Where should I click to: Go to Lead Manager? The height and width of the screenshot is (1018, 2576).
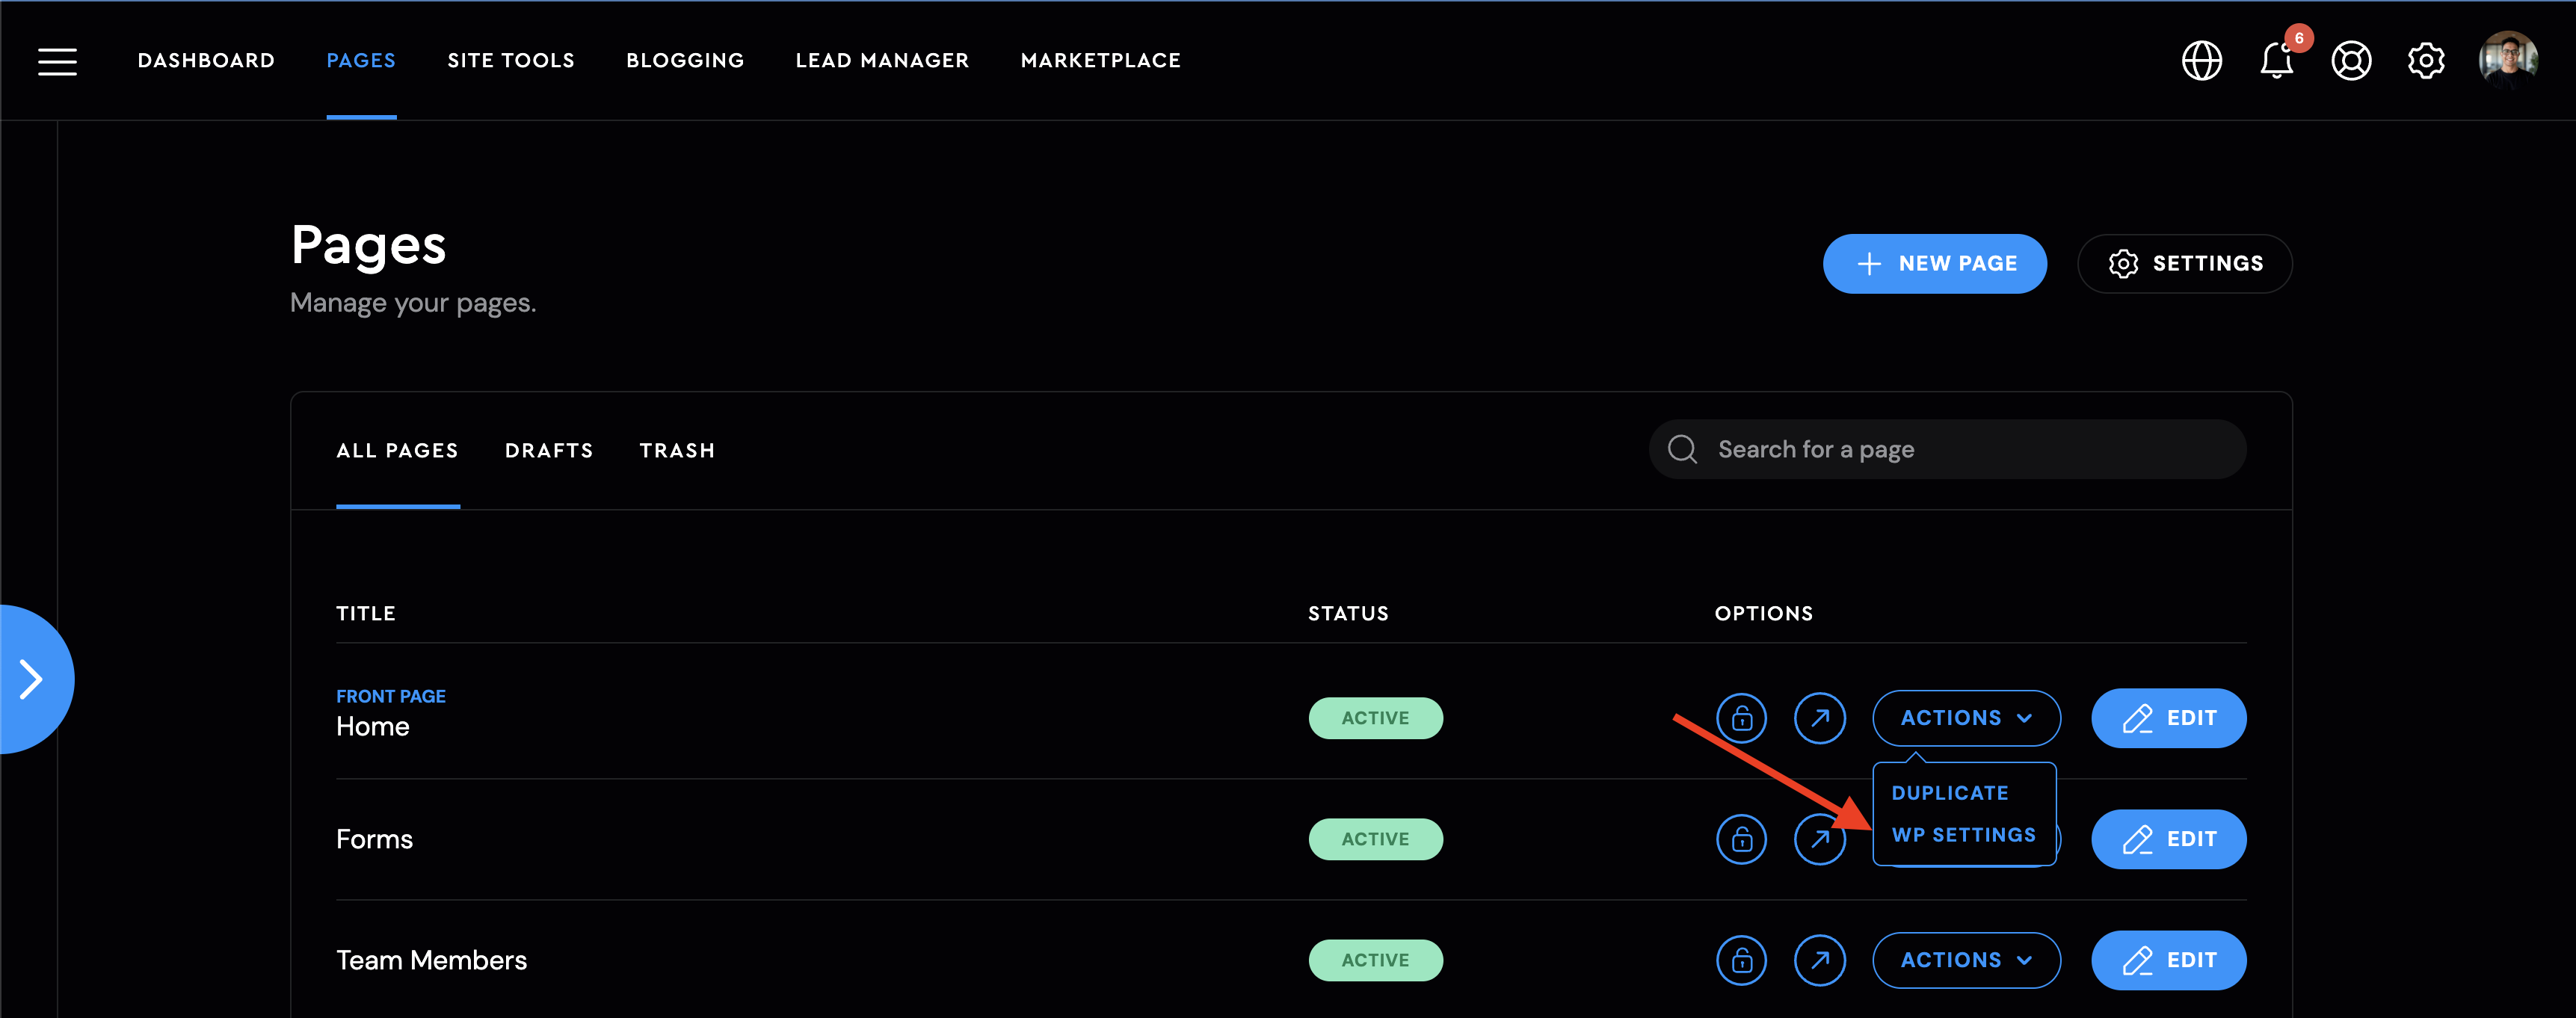[x=882, y=60]
